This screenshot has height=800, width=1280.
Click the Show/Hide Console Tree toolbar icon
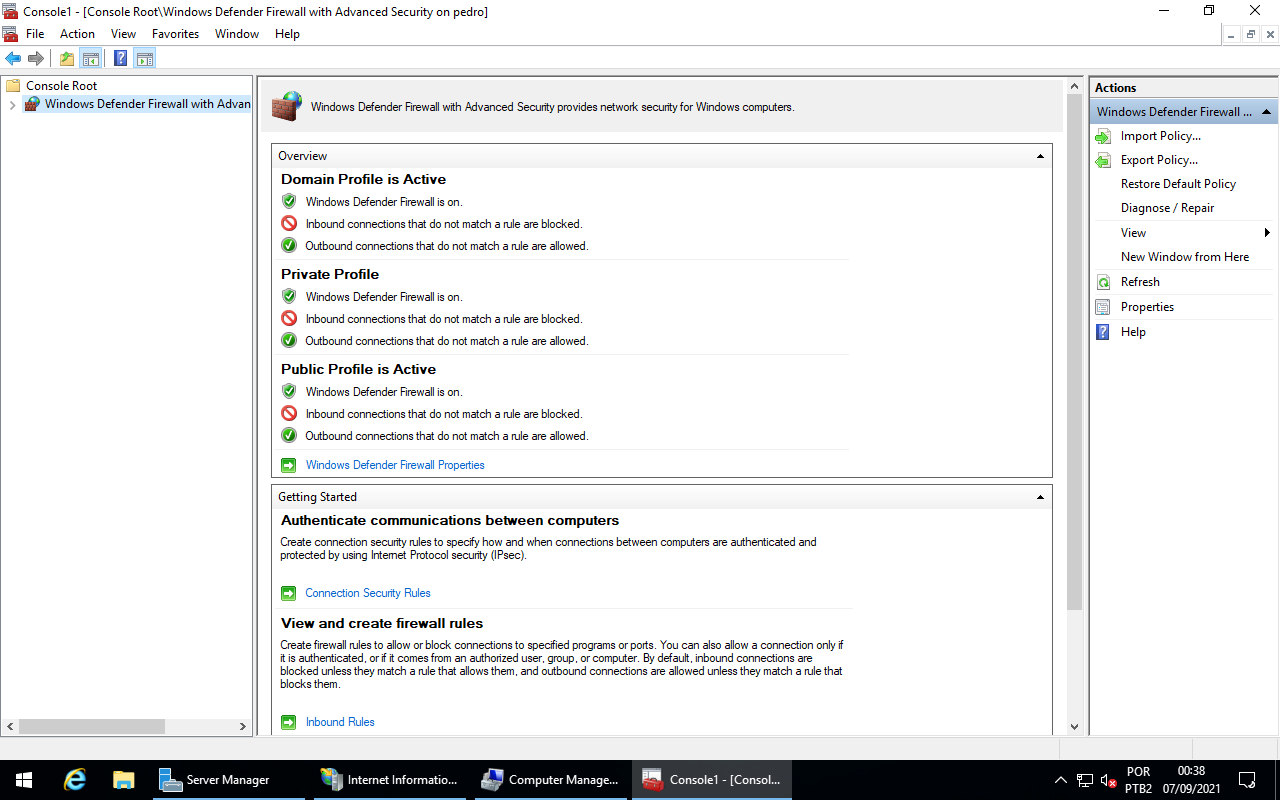pos(91,57)
